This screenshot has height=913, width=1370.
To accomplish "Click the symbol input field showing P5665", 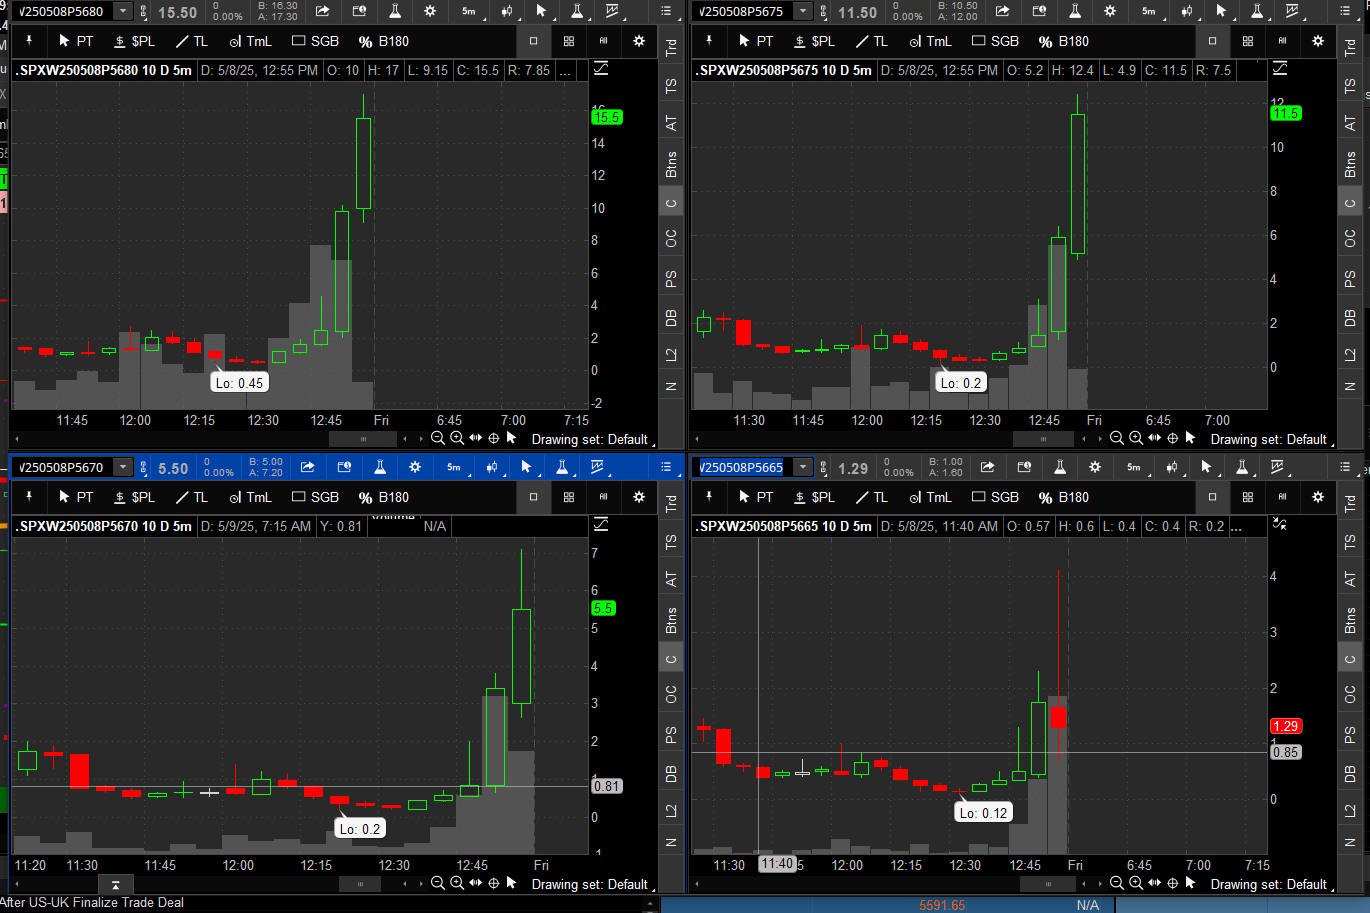I will click(744, 467).
